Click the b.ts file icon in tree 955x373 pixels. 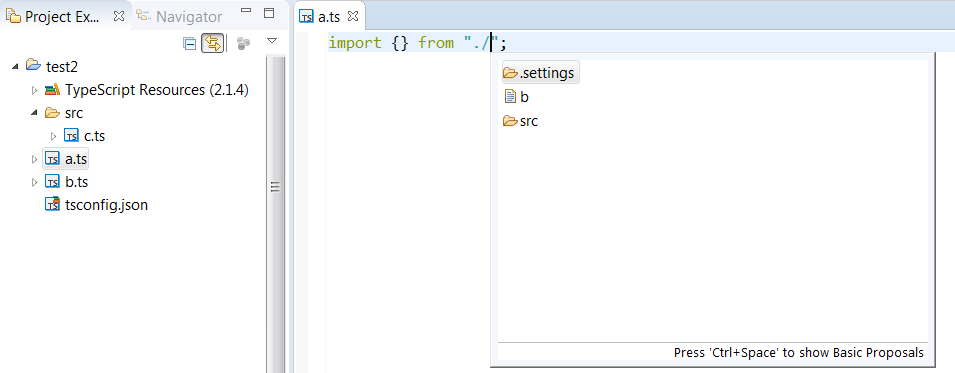point(53,182)
